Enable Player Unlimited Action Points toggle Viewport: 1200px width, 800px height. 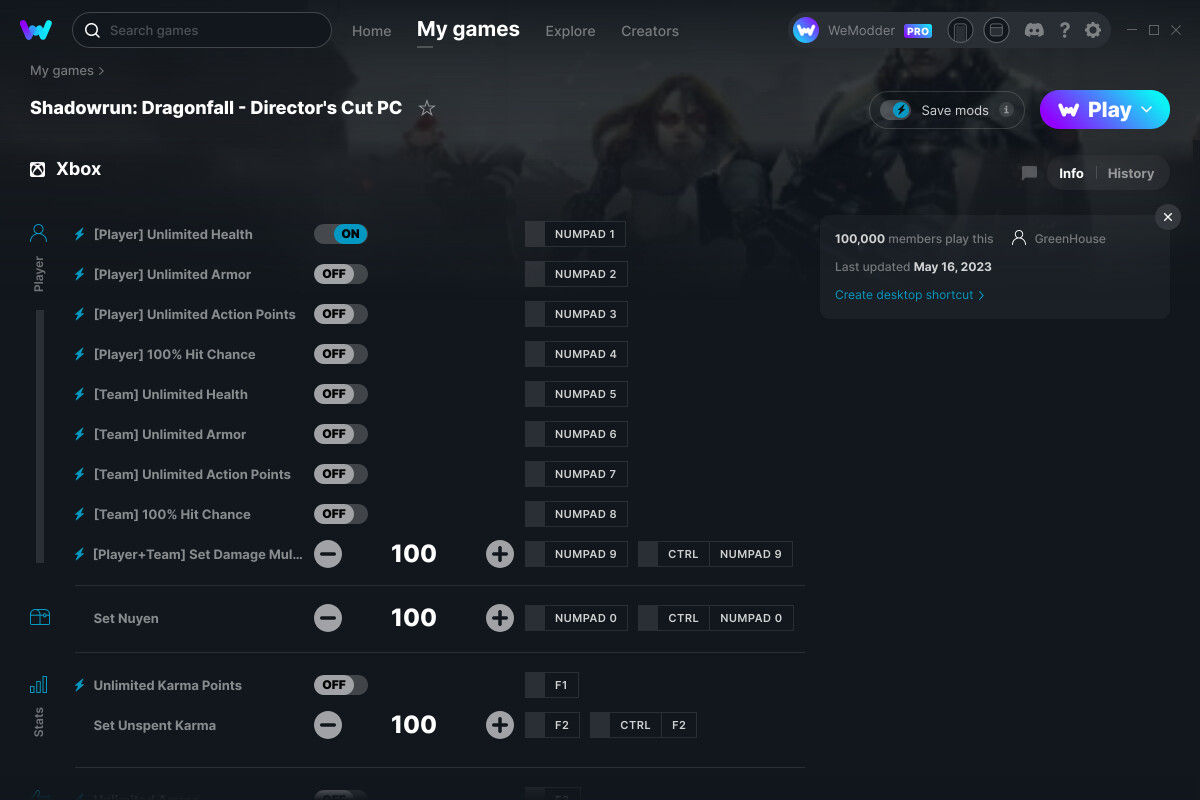[x=341, y=314]
